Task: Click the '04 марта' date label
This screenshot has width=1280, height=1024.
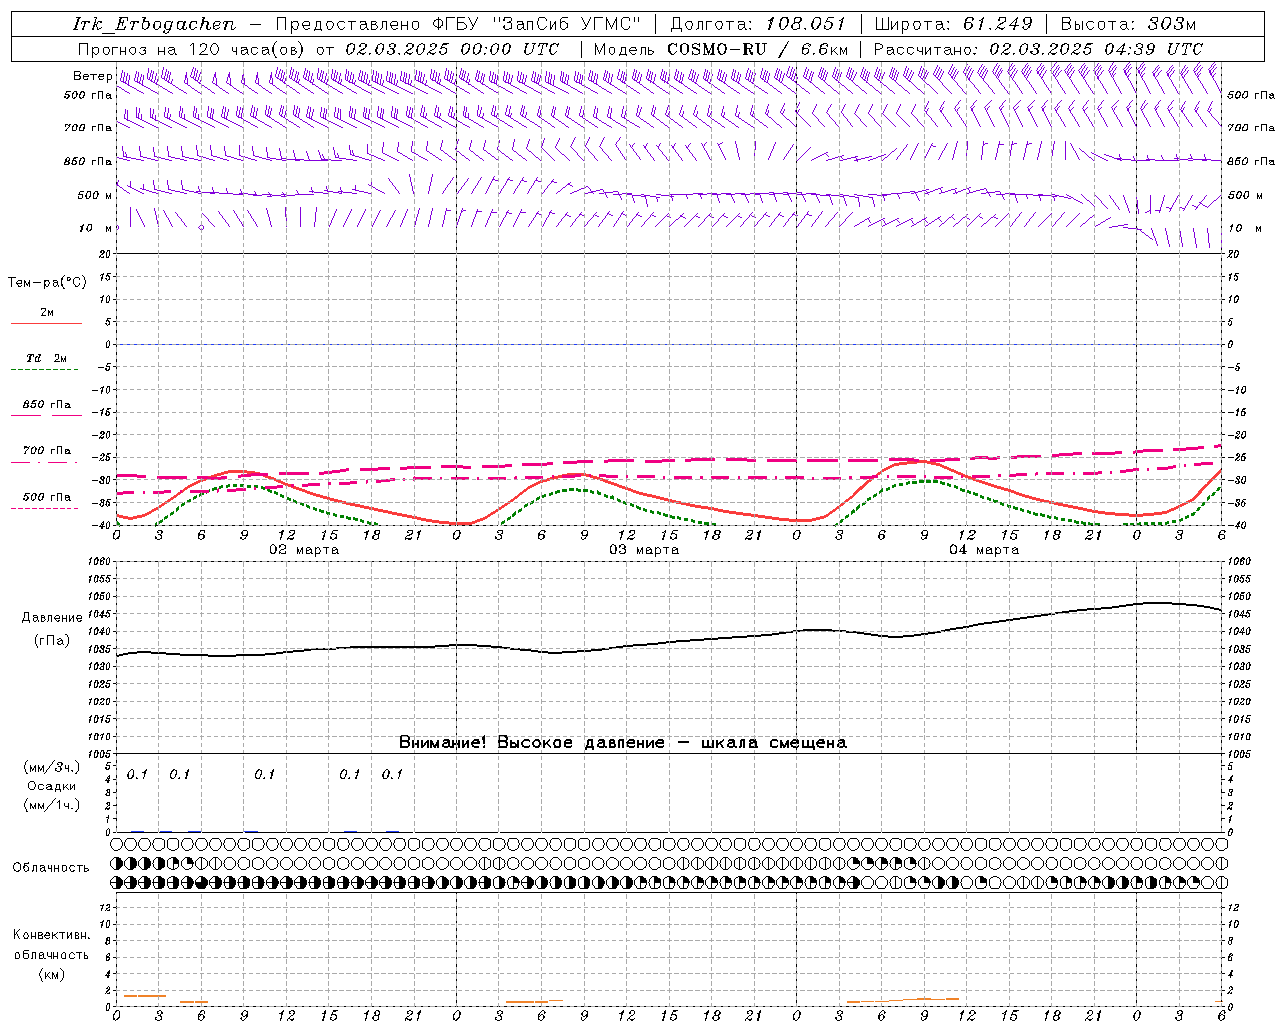Action: click(985, 550)
